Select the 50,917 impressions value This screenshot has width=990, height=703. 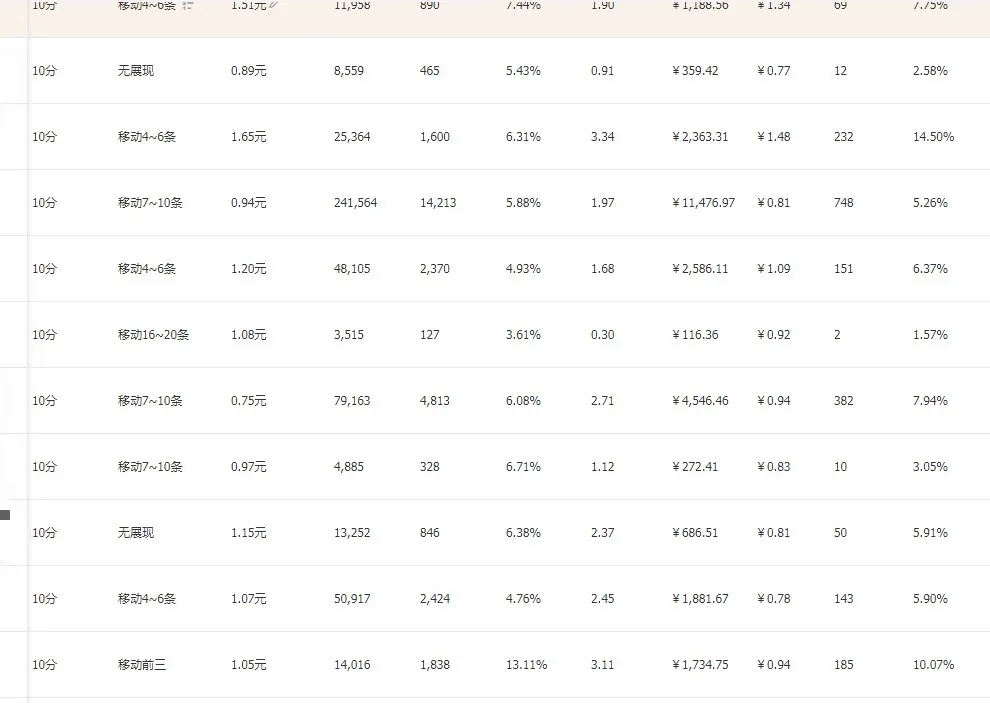point(352,599)
